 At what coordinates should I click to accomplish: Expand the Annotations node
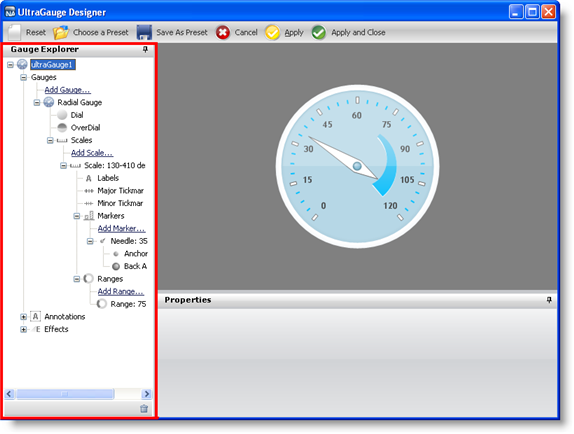click(24, 317)
